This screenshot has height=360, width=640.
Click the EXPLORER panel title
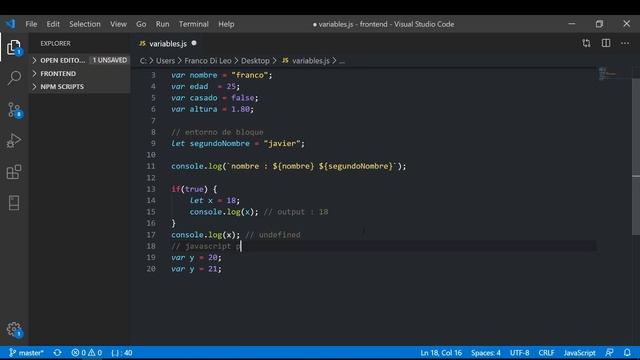click(x=56, y=43)
